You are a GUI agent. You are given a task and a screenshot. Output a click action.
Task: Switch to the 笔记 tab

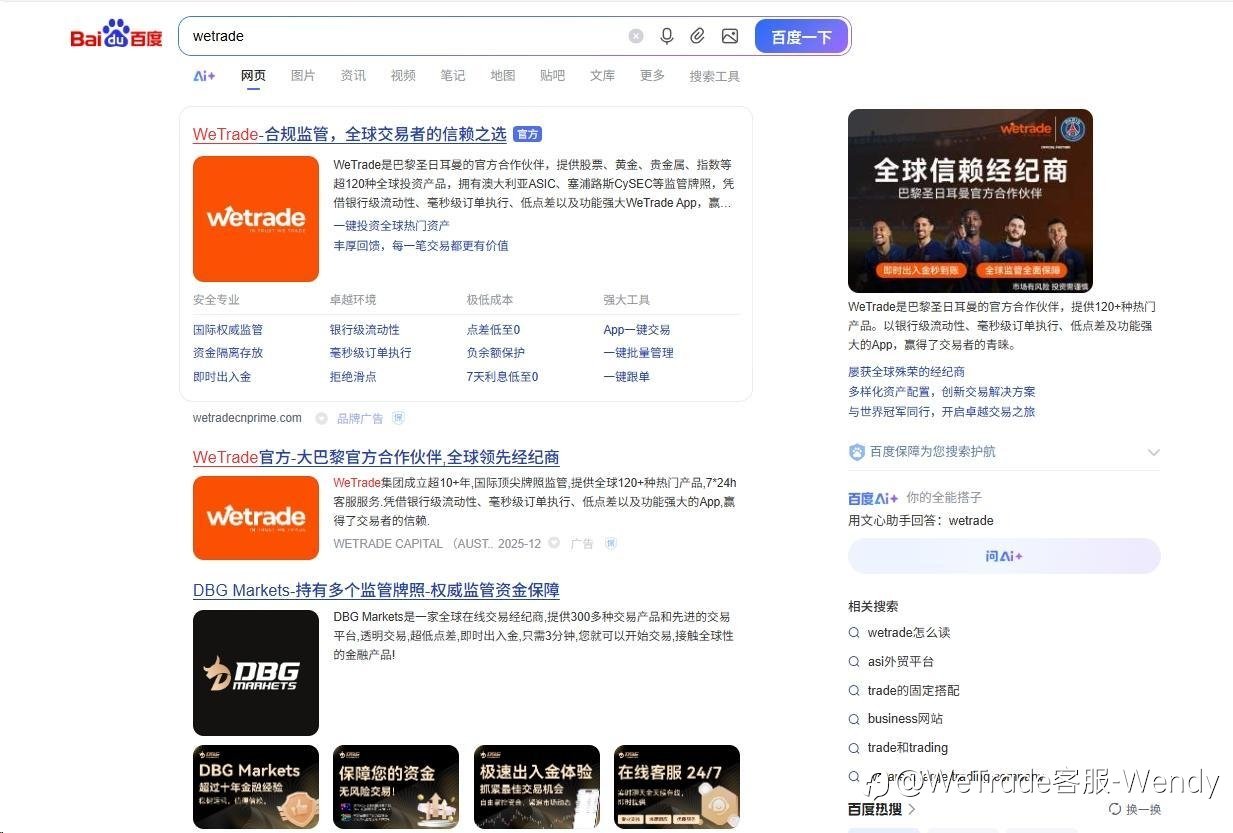[453, 76]
